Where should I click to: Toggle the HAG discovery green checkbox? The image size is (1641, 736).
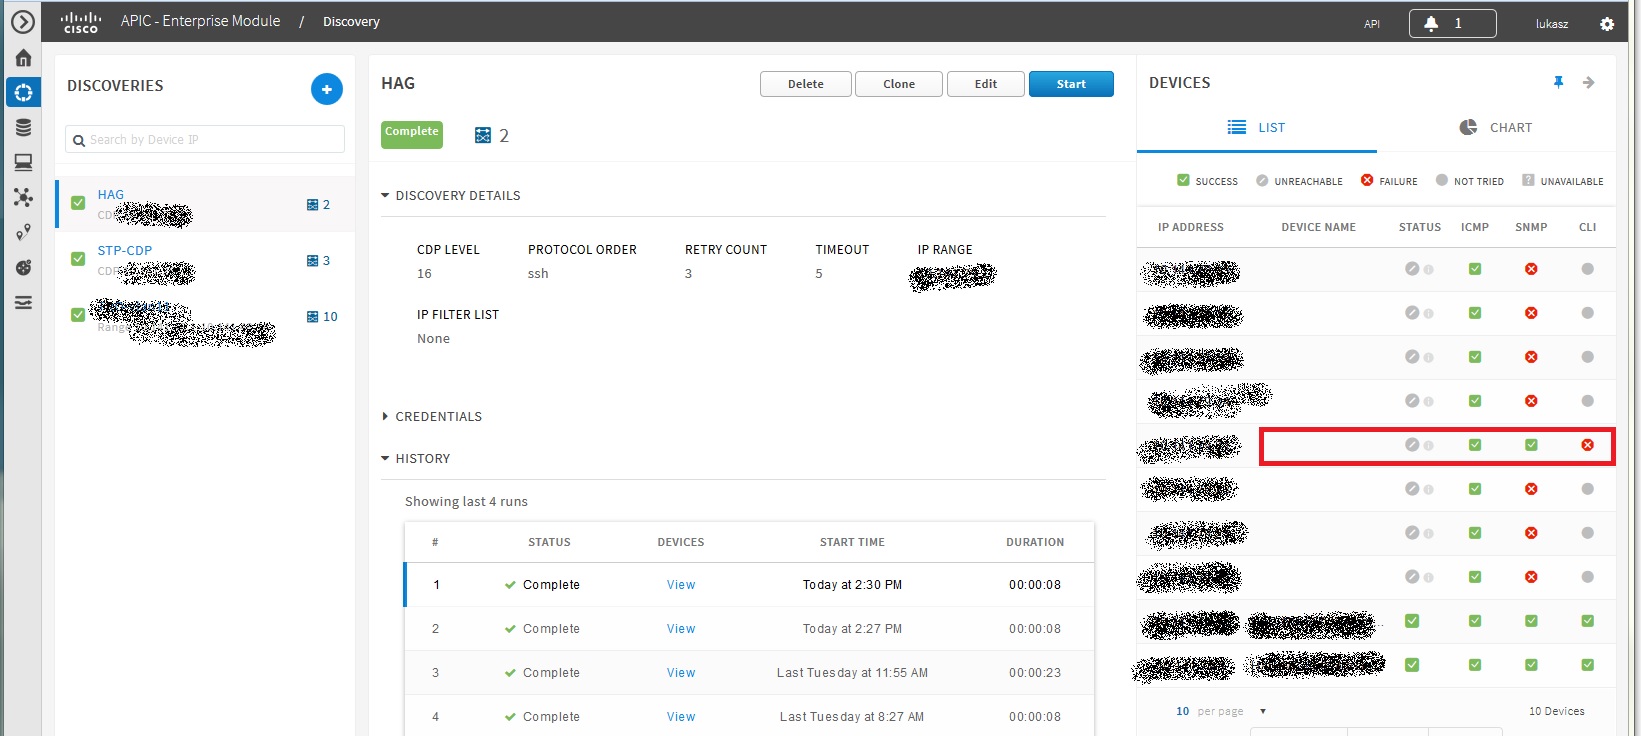pyautogui.click(x=78, y=203)
